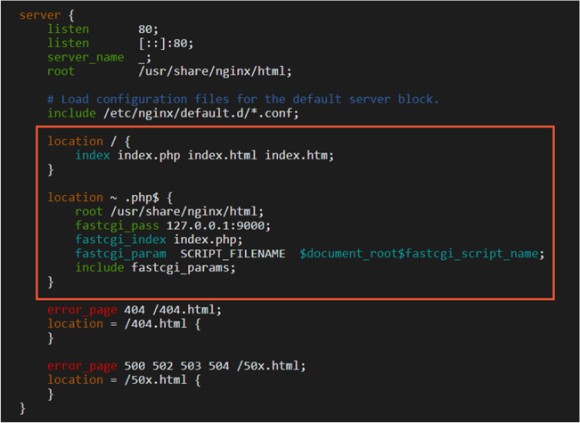The image size is (580, 423).
Task: Click the 'fastcgi_index' directive
Action: pos(121,240)
